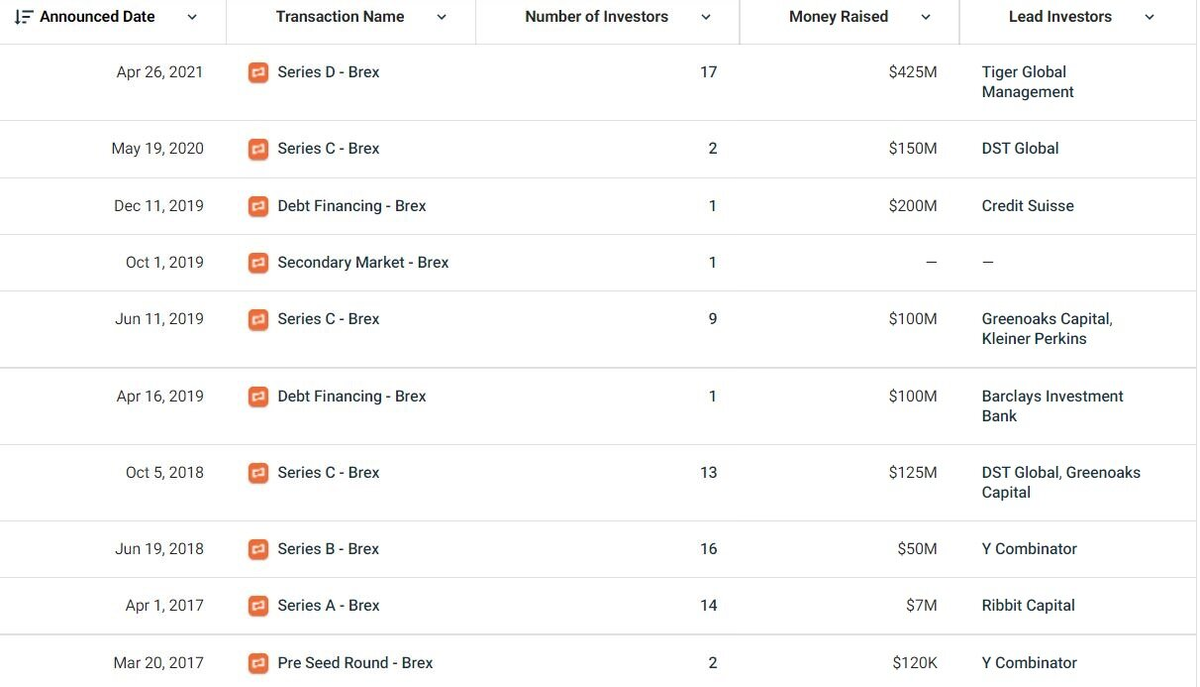Click the icon next to Debt Financing dated Apr 16, 2019
Viewport: 1200px width, 687px height.
[259, 396]
